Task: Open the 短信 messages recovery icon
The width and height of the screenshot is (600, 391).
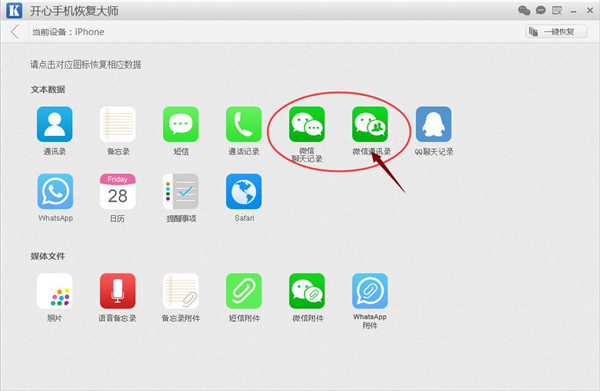Action: coord(181,124)
